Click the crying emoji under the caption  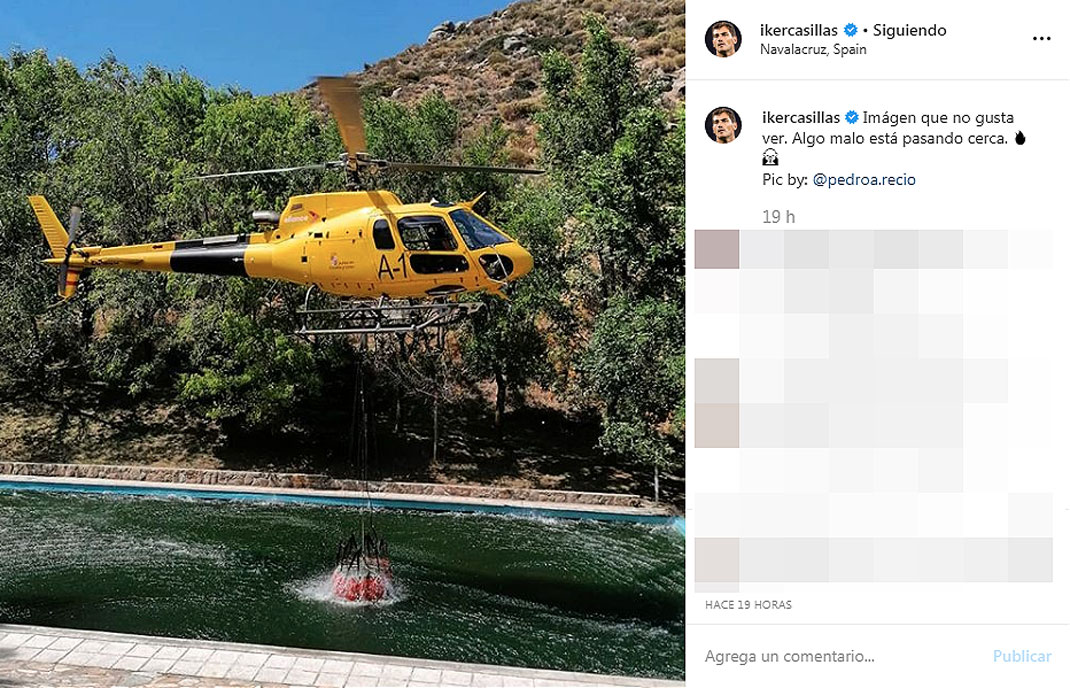pyautogui.click(x=770, y=158)
